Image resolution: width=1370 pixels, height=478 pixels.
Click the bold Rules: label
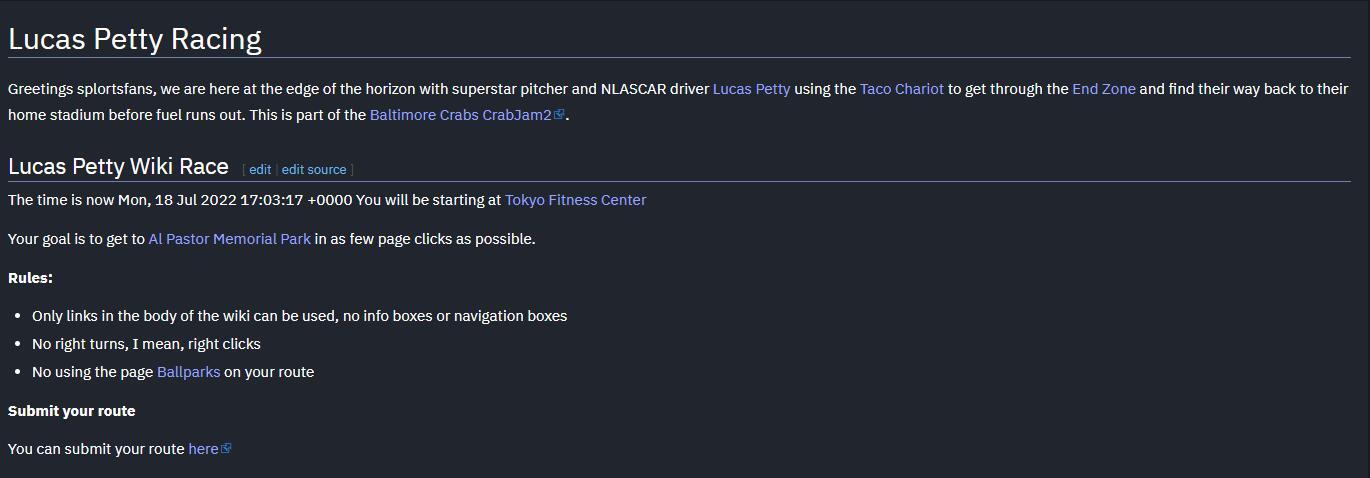click(30, 278)
